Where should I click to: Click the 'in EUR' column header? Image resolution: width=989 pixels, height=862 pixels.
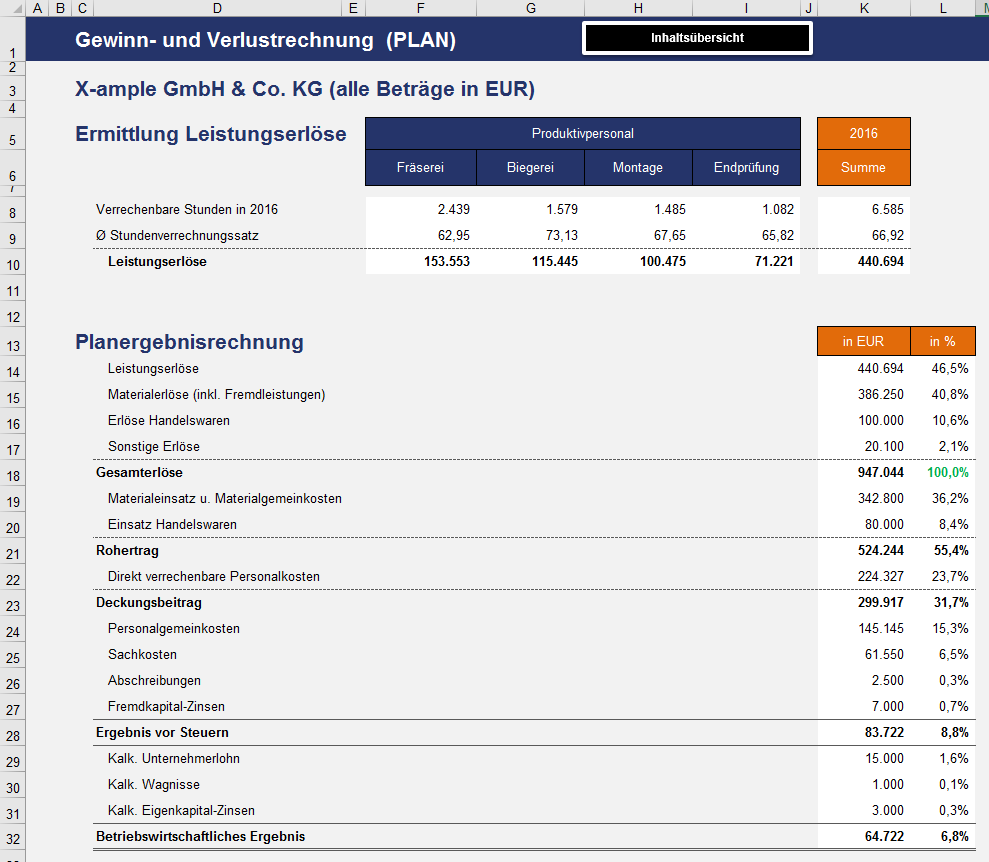(863, 341)
